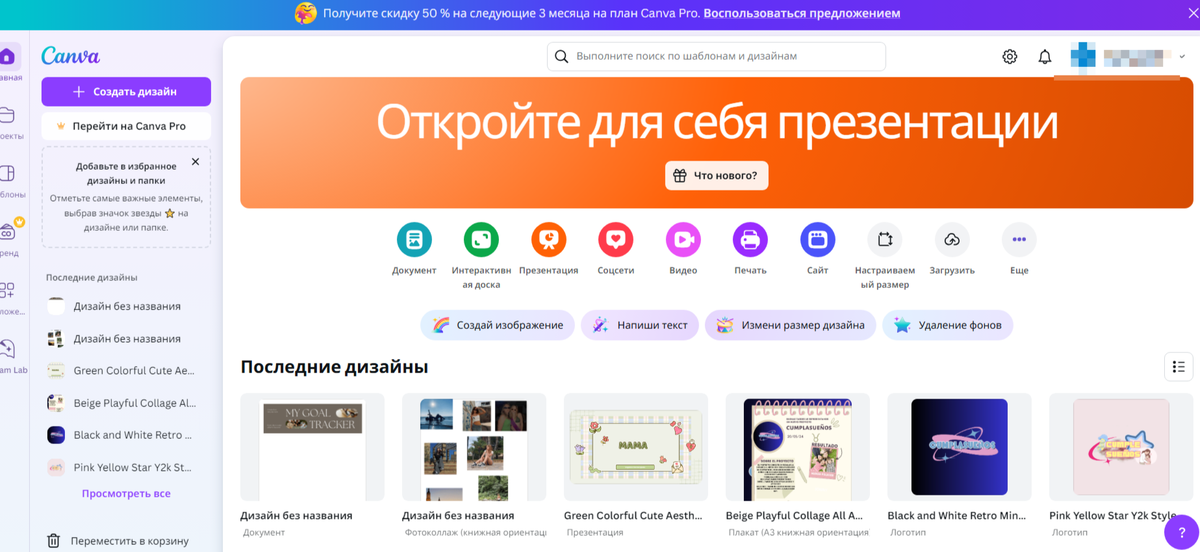
Task: Open the Black and White Retro logo thumbnail
Action: tap(959, 447)
